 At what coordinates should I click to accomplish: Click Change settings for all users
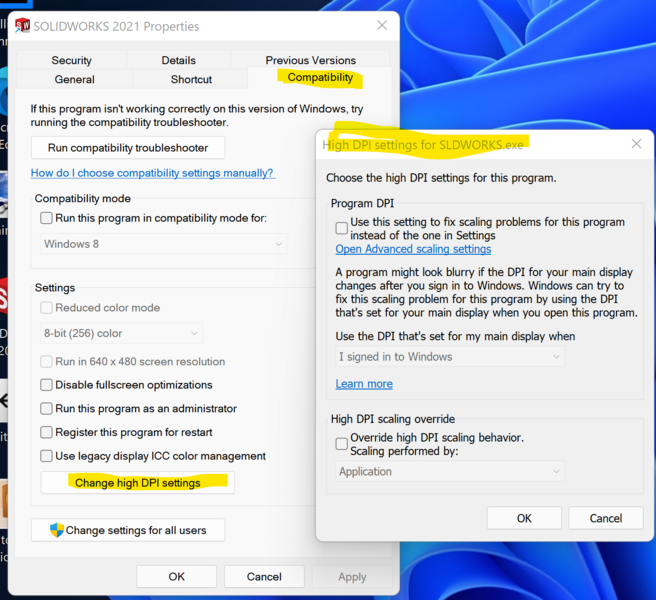click(128, 530)
